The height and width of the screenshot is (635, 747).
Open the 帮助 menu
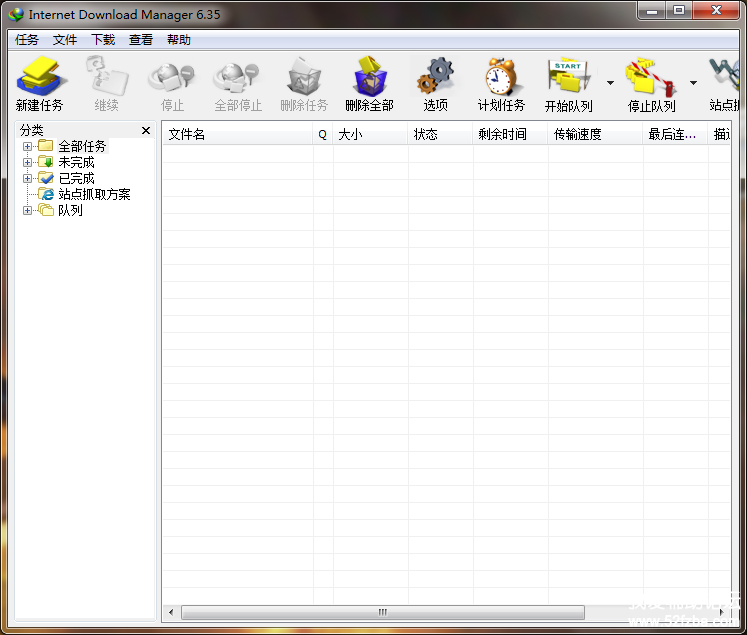pos(179,40)
